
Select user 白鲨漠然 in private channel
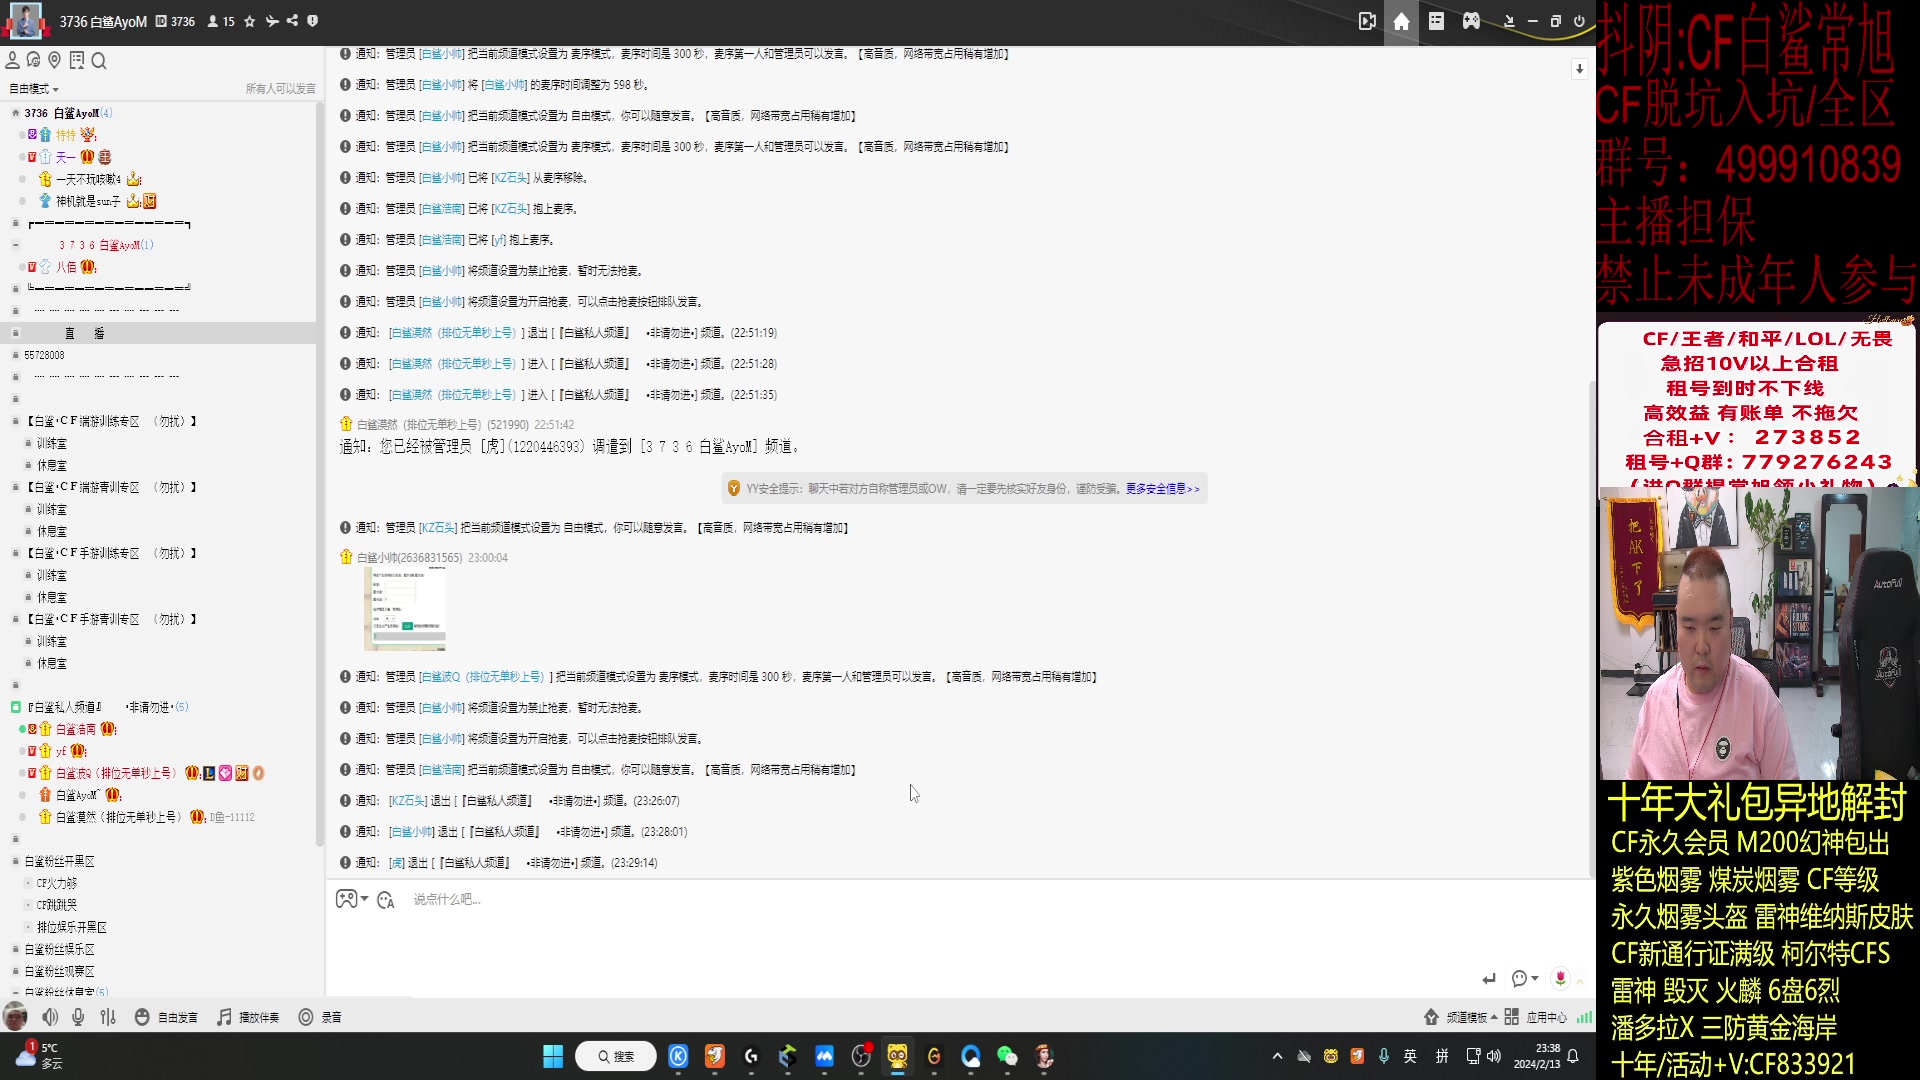pyautogui.click(x=118, y=817)
